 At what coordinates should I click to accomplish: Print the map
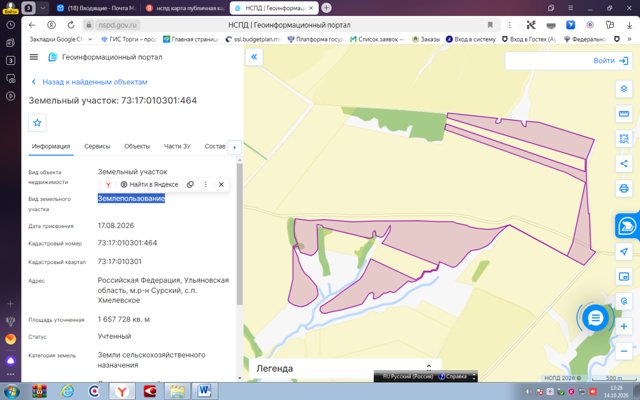coord(624,189)
